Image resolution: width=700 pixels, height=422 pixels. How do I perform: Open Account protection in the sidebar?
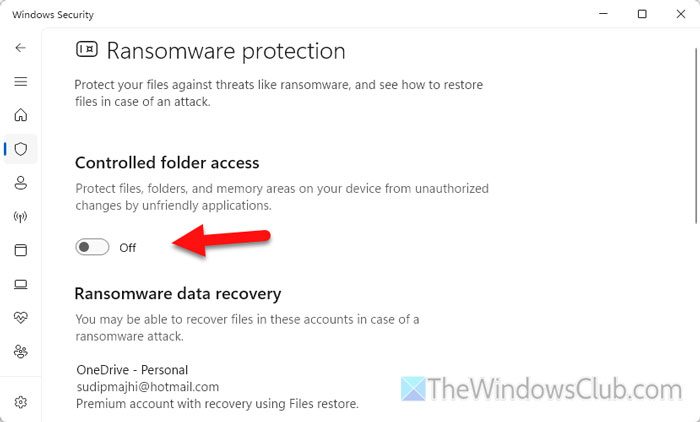pyautogui.click(x=20, y=183)
